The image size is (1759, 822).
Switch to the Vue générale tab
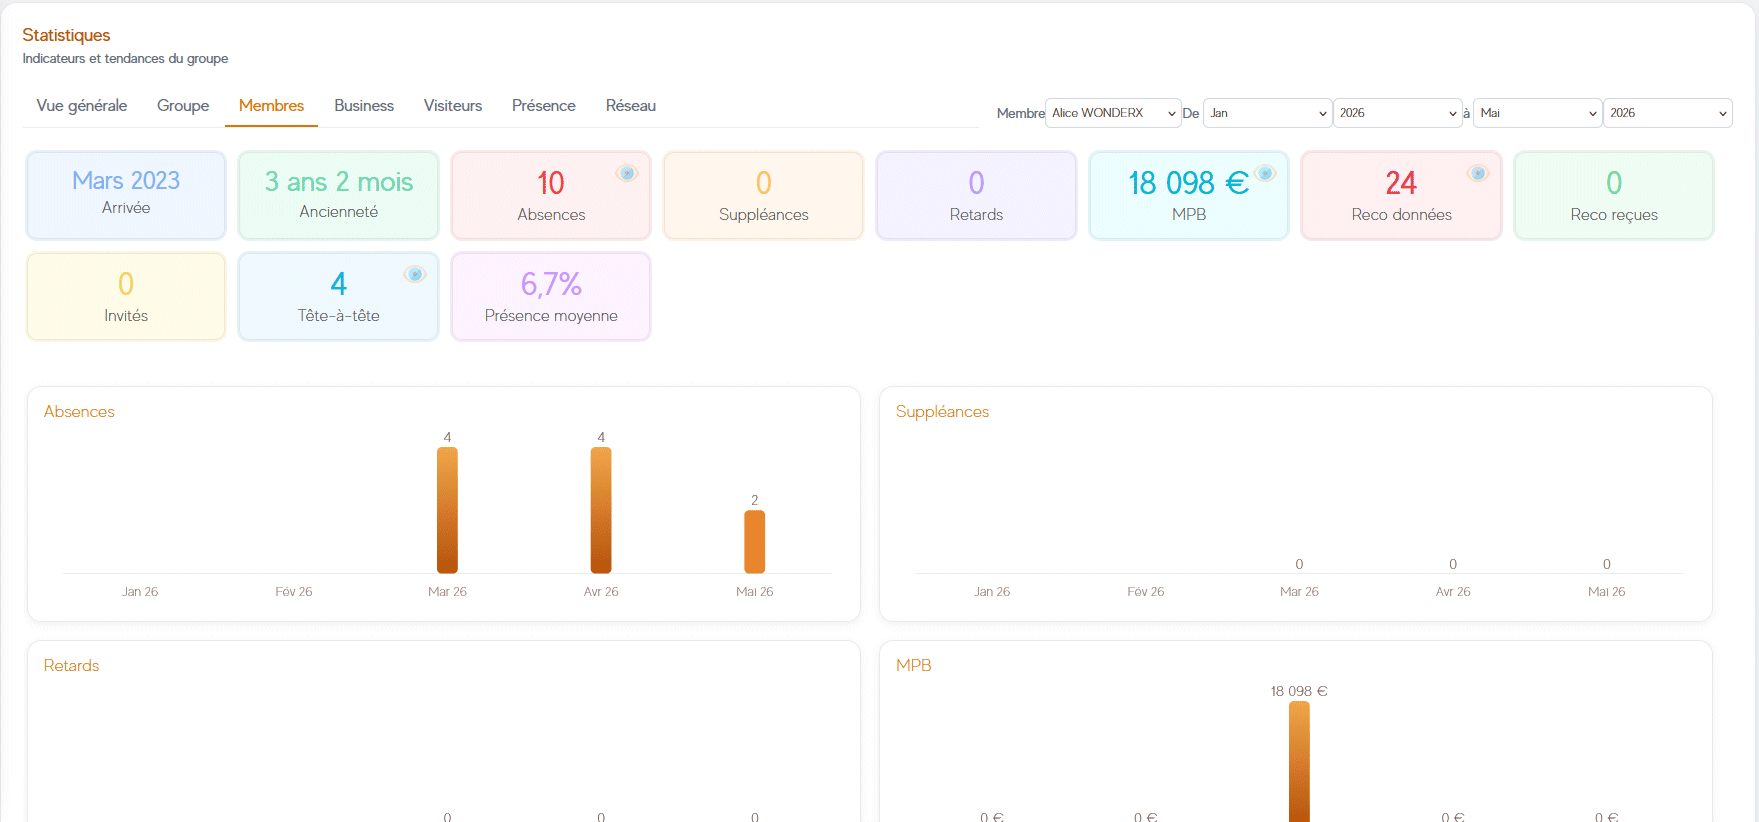pyautogui.click(x=82, y=106)
